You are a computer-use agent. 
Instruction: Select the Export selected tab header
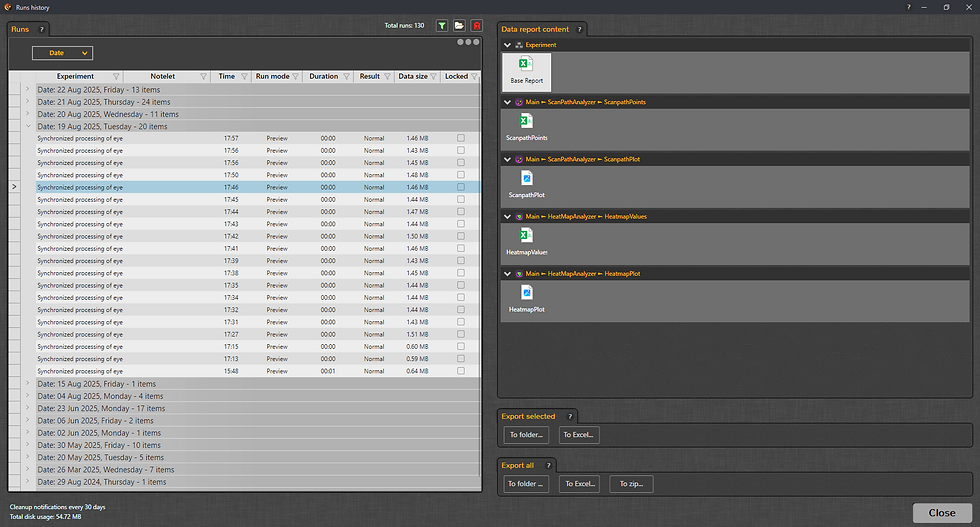click(528, 416)
